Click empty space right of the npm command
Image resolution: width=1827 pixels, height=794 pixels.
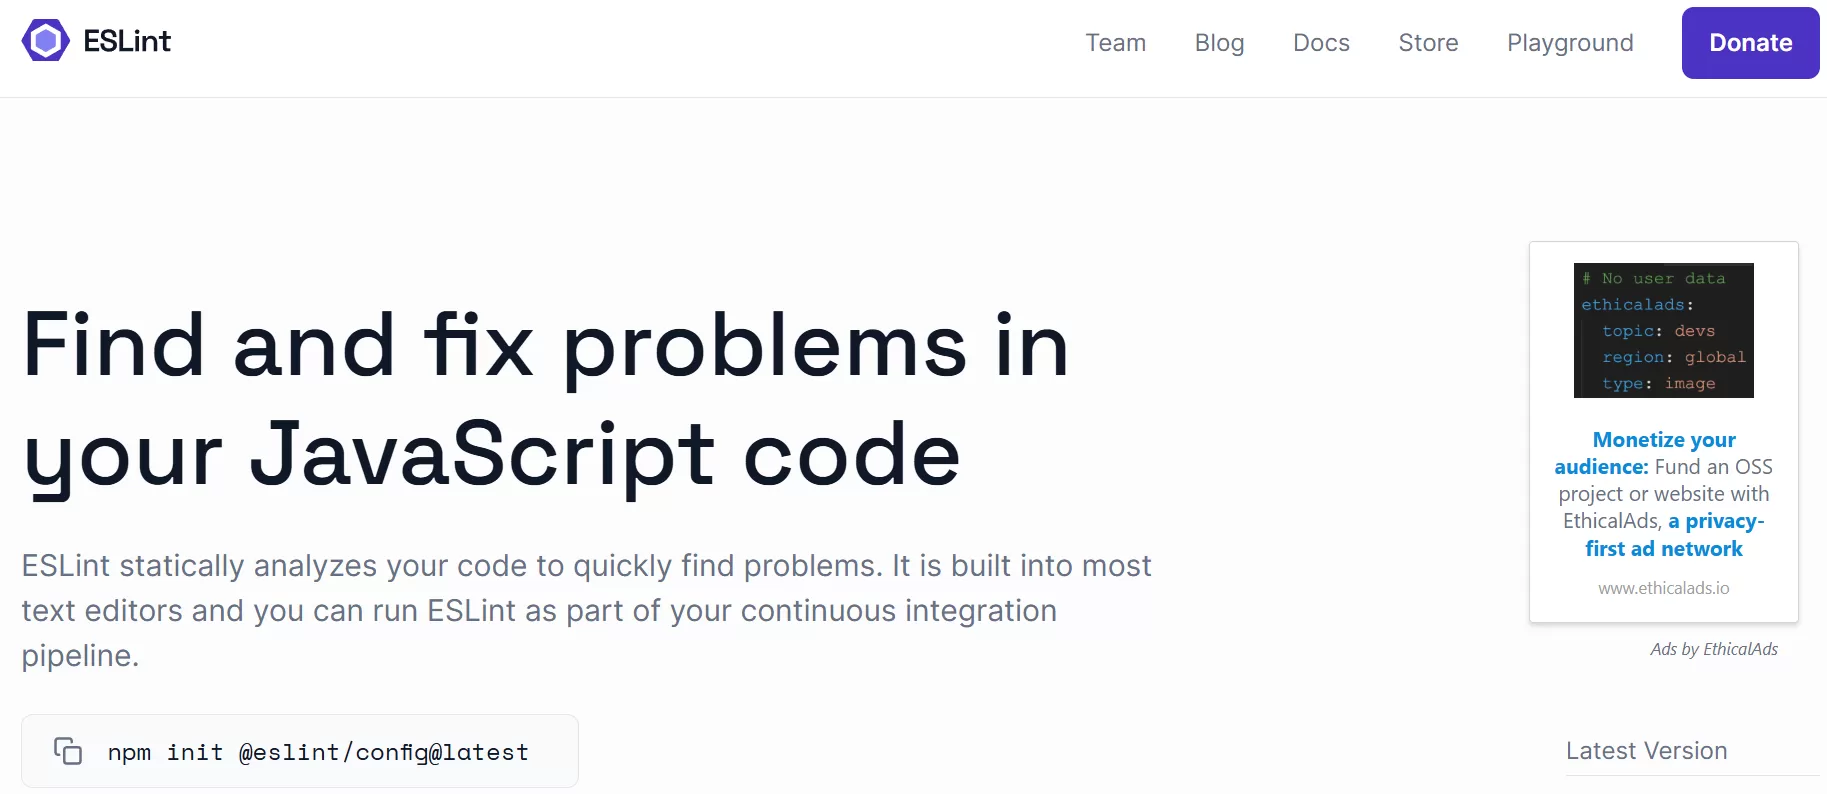point(900,751)
